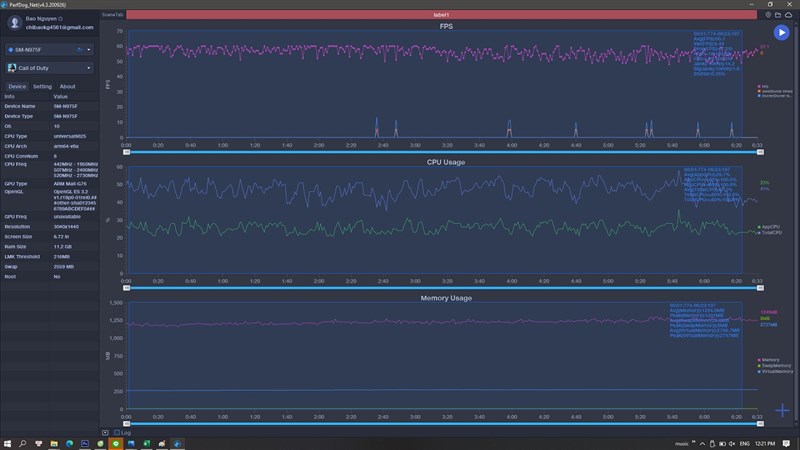Viewport: 800px width, 450px height.
Task: Click right handle of CPU Usage range slider
Action: tap(760, 288)
